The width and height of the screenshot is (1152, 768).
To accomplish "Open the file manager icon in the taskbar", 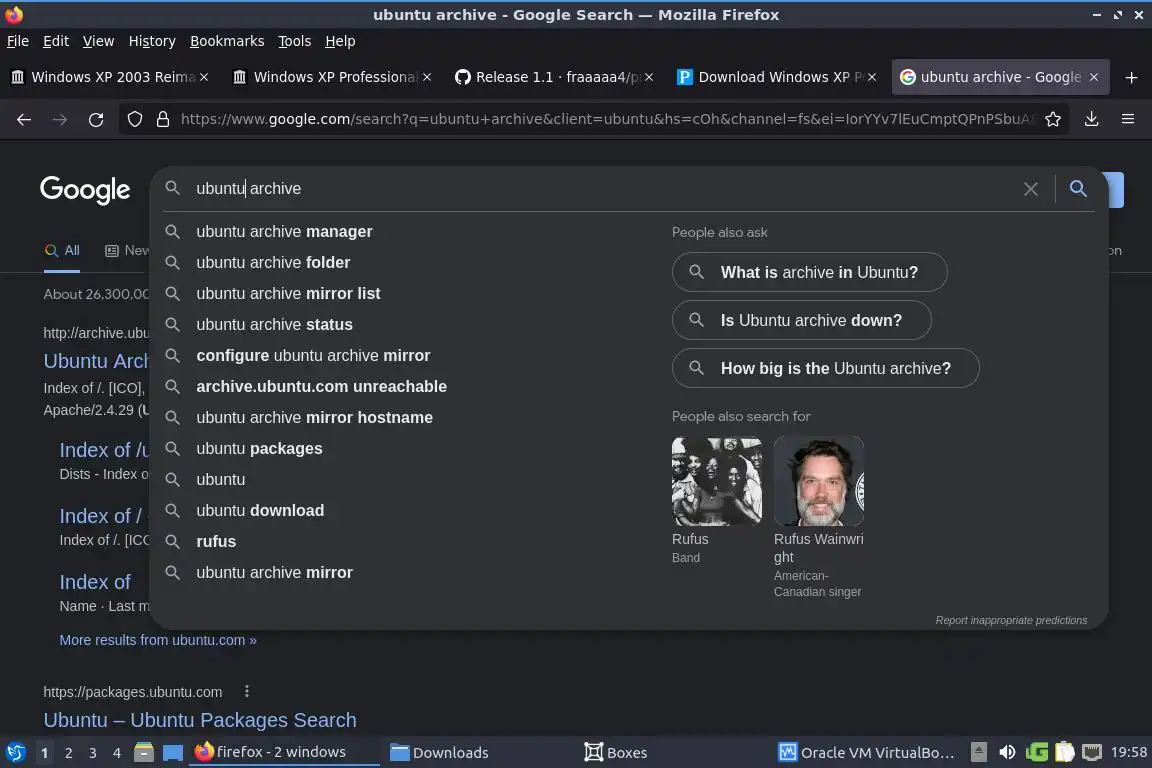I will point(144,753).
